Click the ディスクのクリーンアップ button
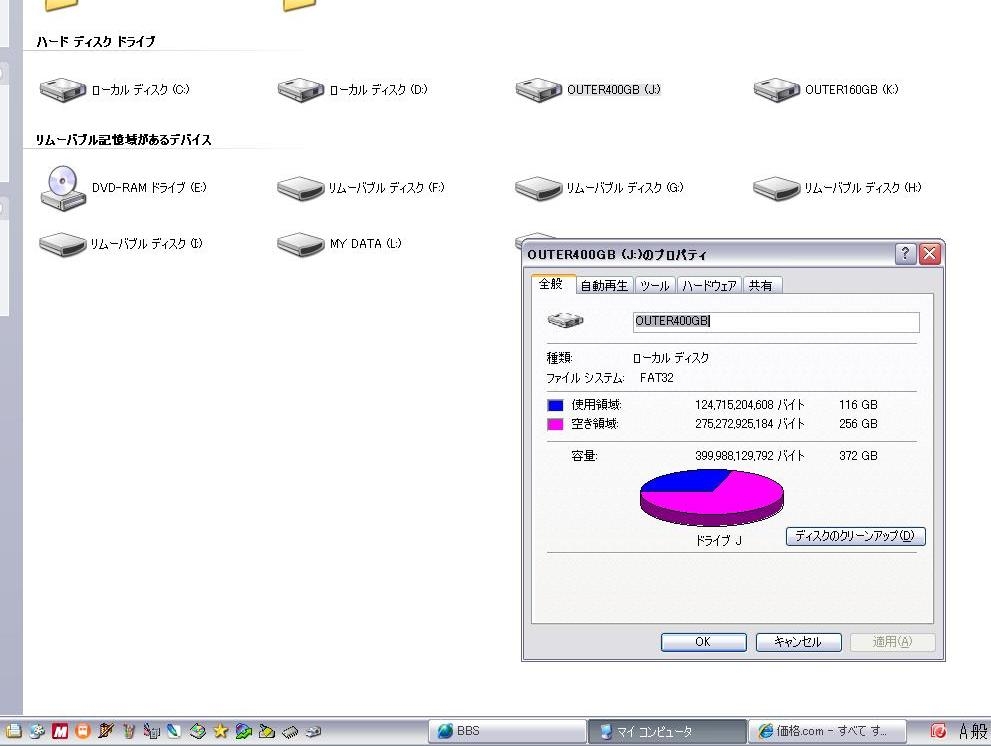The width and height of the screenshot is (991, 746). 855,536
